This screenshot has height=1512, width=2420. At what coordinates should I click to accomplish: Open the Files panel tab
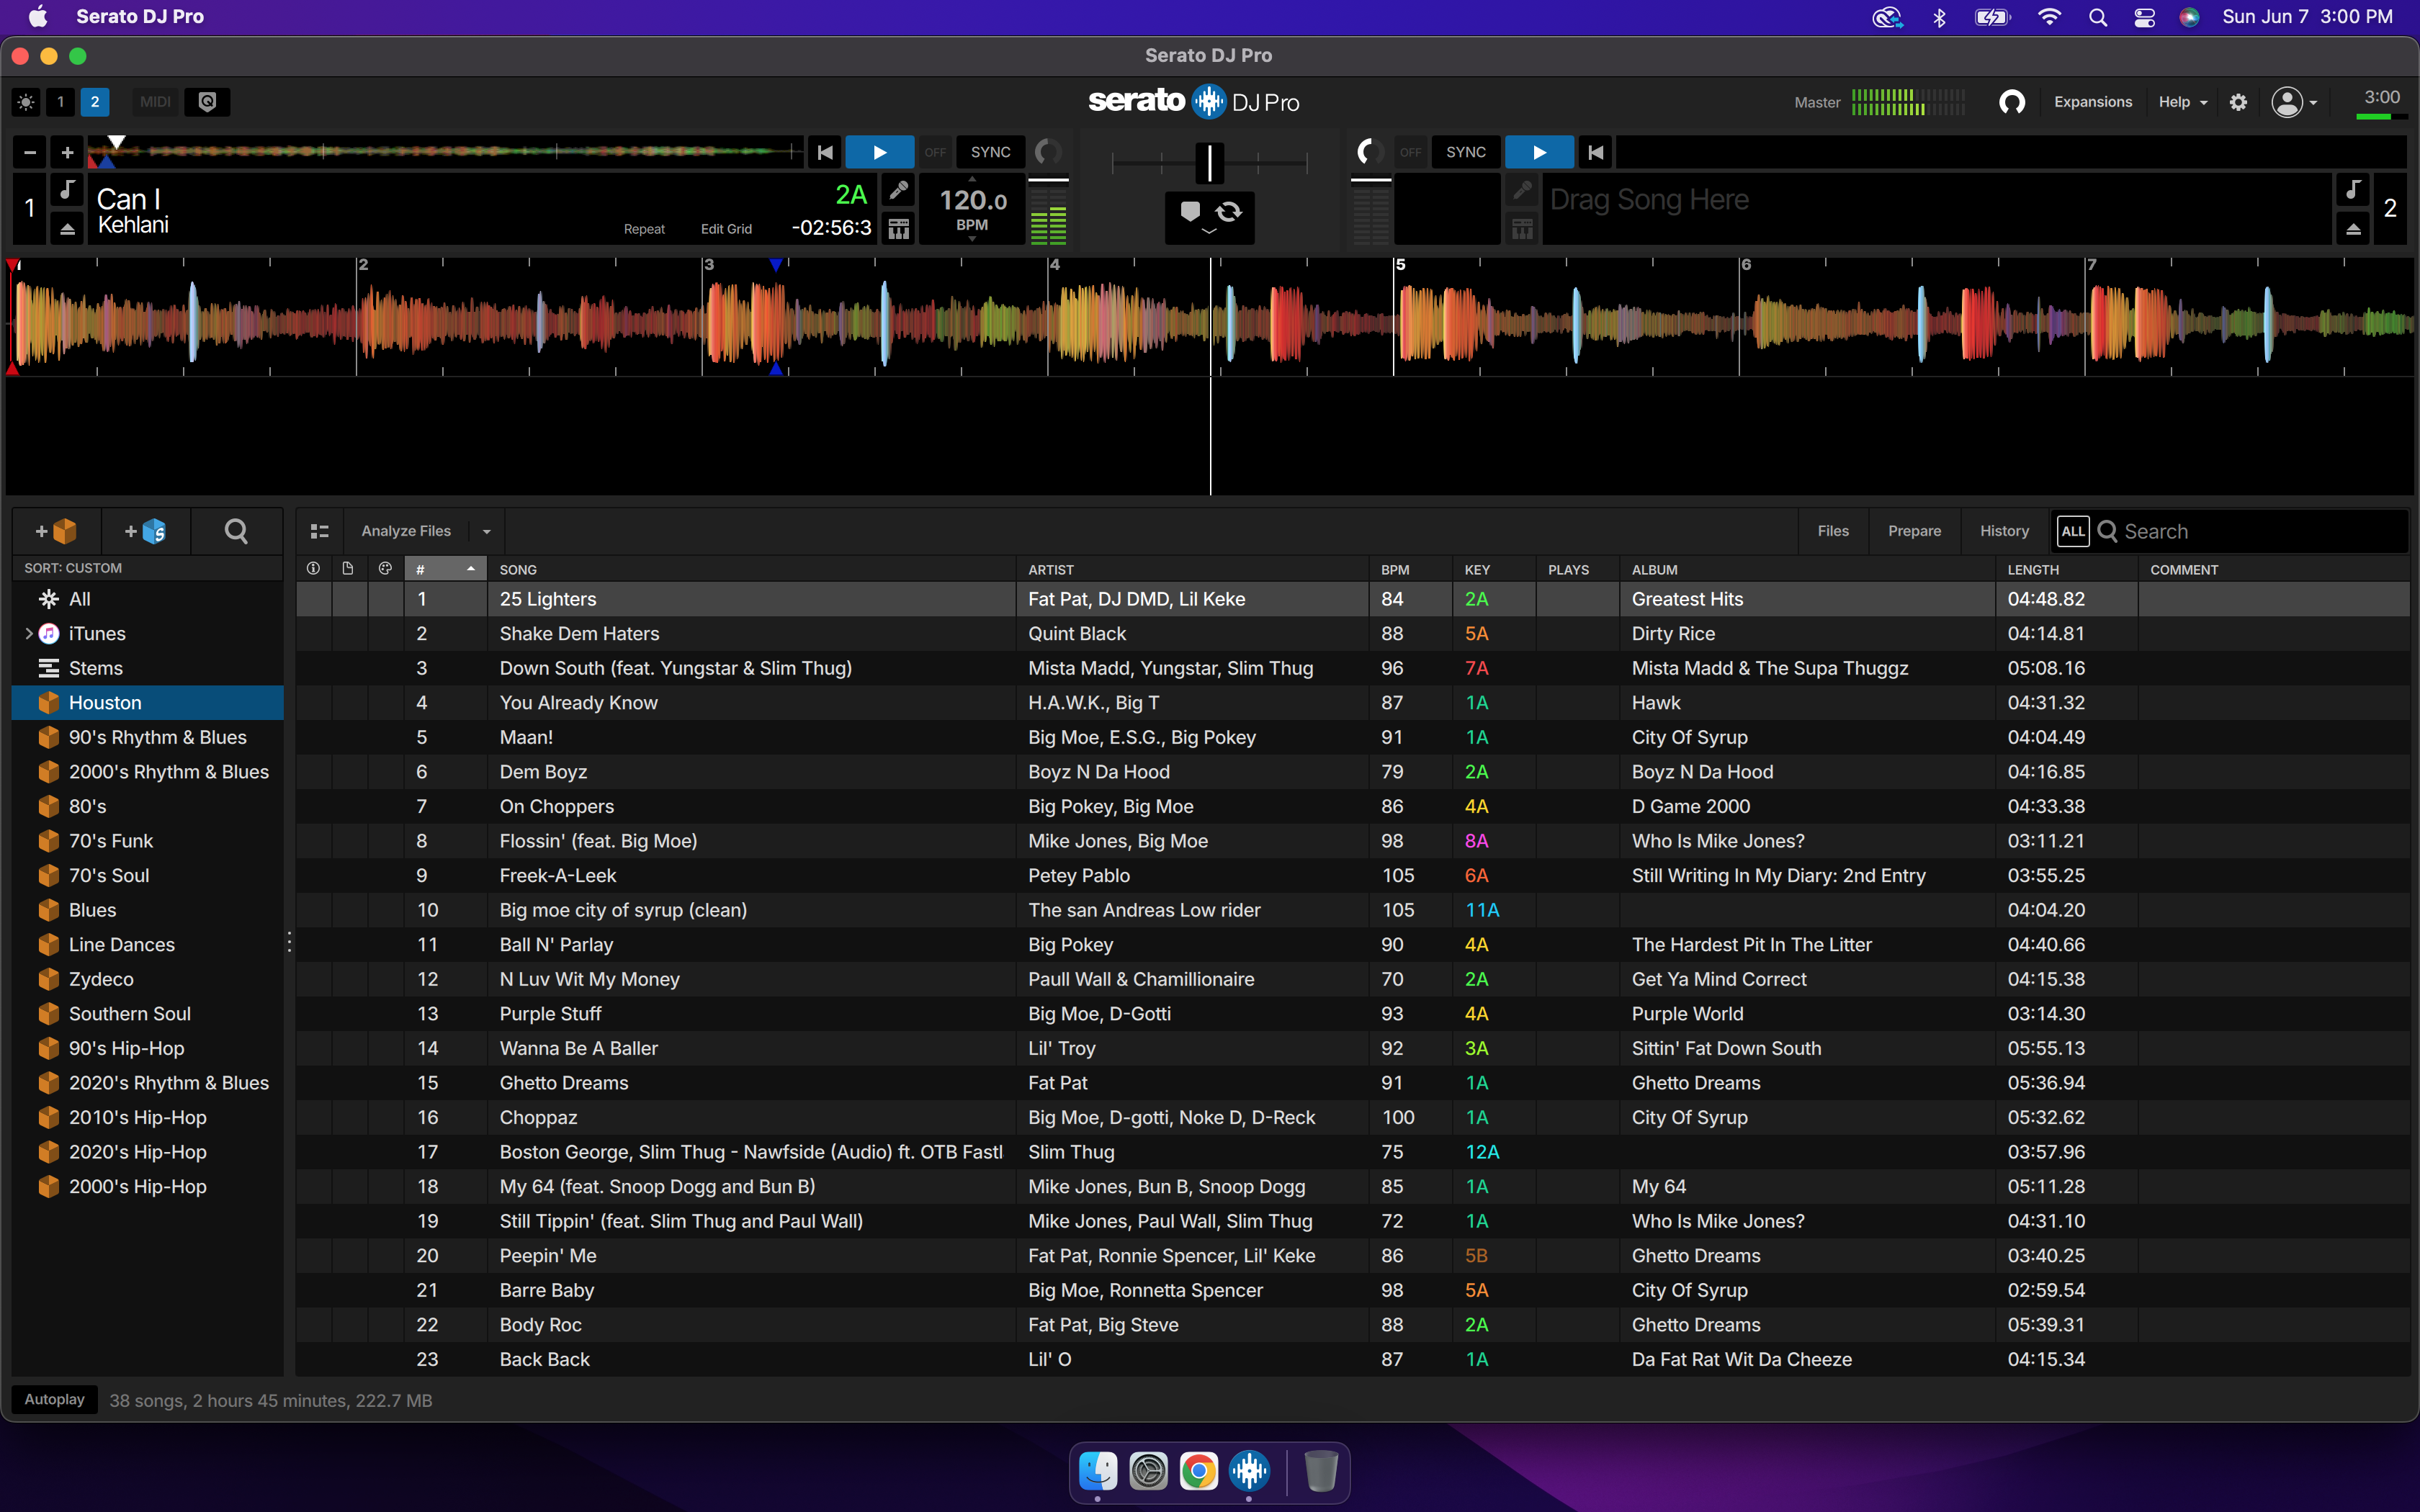point(1832,531)
